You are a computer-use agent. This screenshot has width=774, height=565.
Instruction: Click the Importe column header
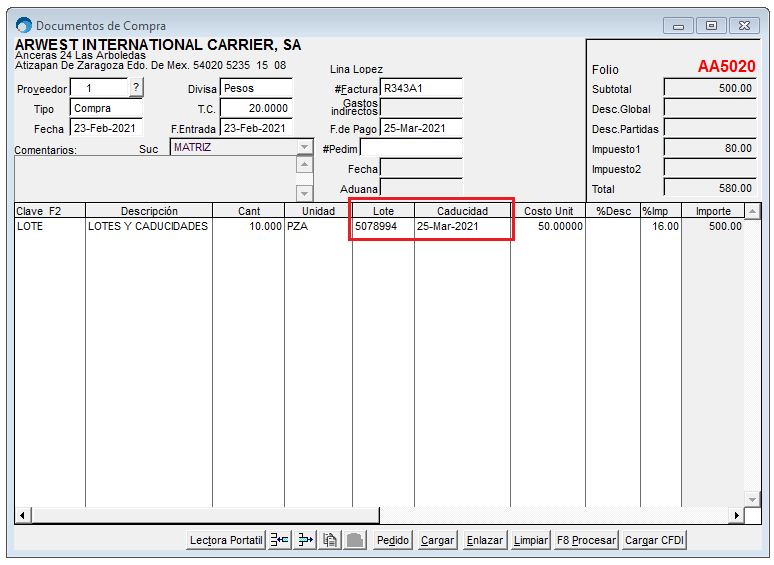click(x=713, y=211)
